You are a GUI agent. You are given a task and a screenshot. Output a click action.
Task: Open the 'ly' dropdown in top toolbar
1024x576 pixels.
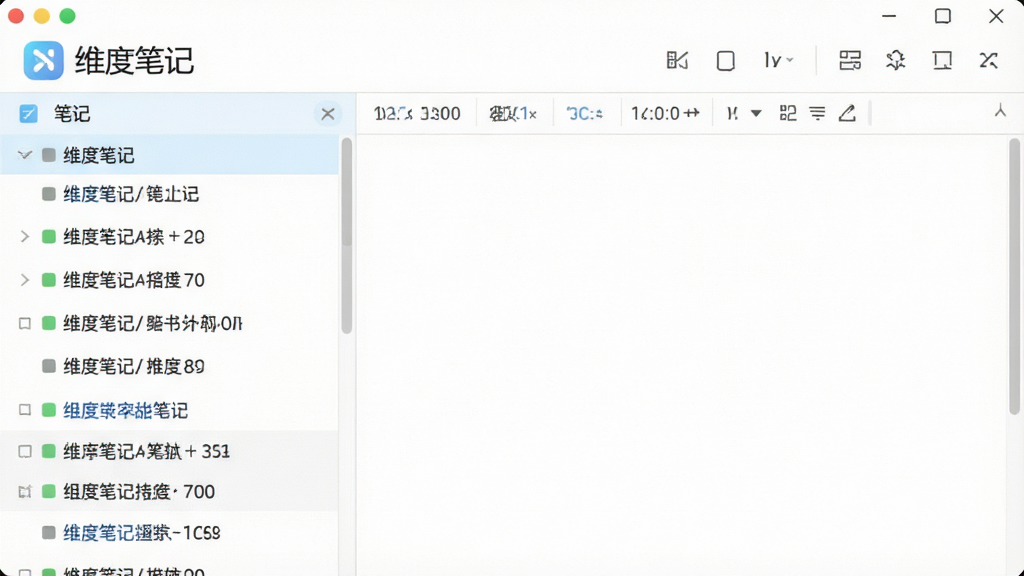click(x=778, y=61)
